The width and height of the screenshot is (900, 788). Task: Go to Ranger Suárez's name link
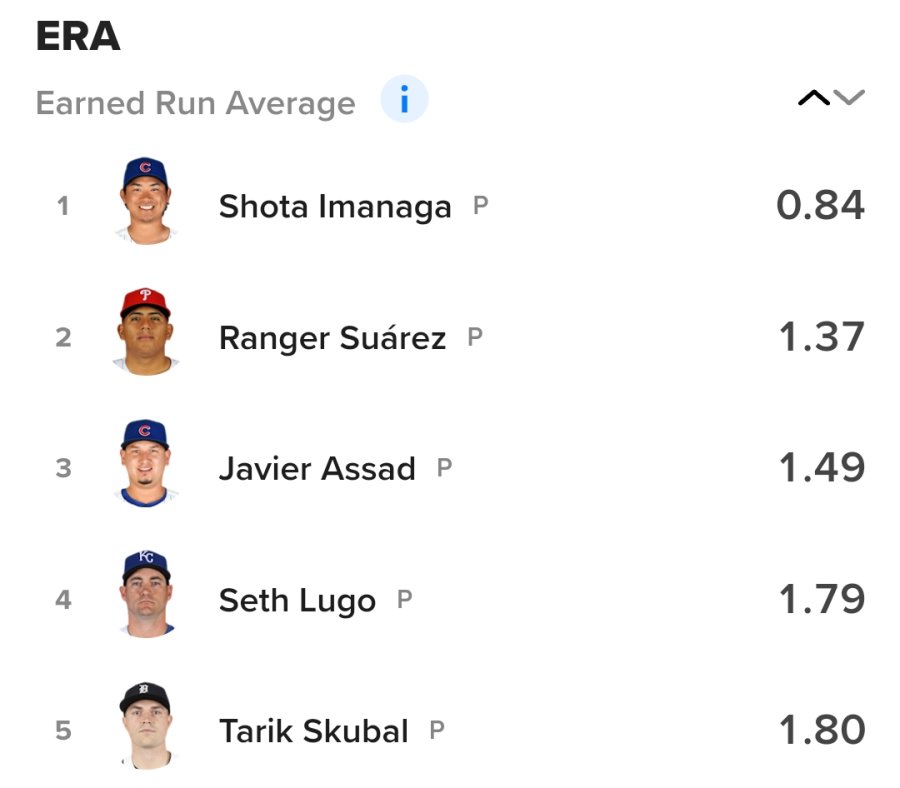[x=332, y=338]
